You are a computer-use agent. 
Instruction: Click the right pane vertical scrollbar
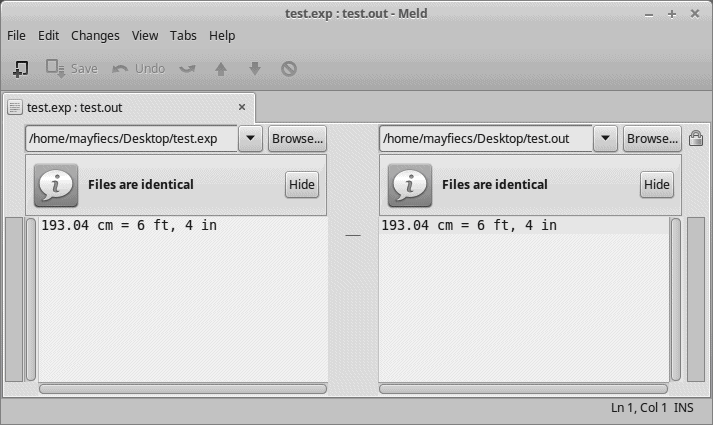point(676,299)
